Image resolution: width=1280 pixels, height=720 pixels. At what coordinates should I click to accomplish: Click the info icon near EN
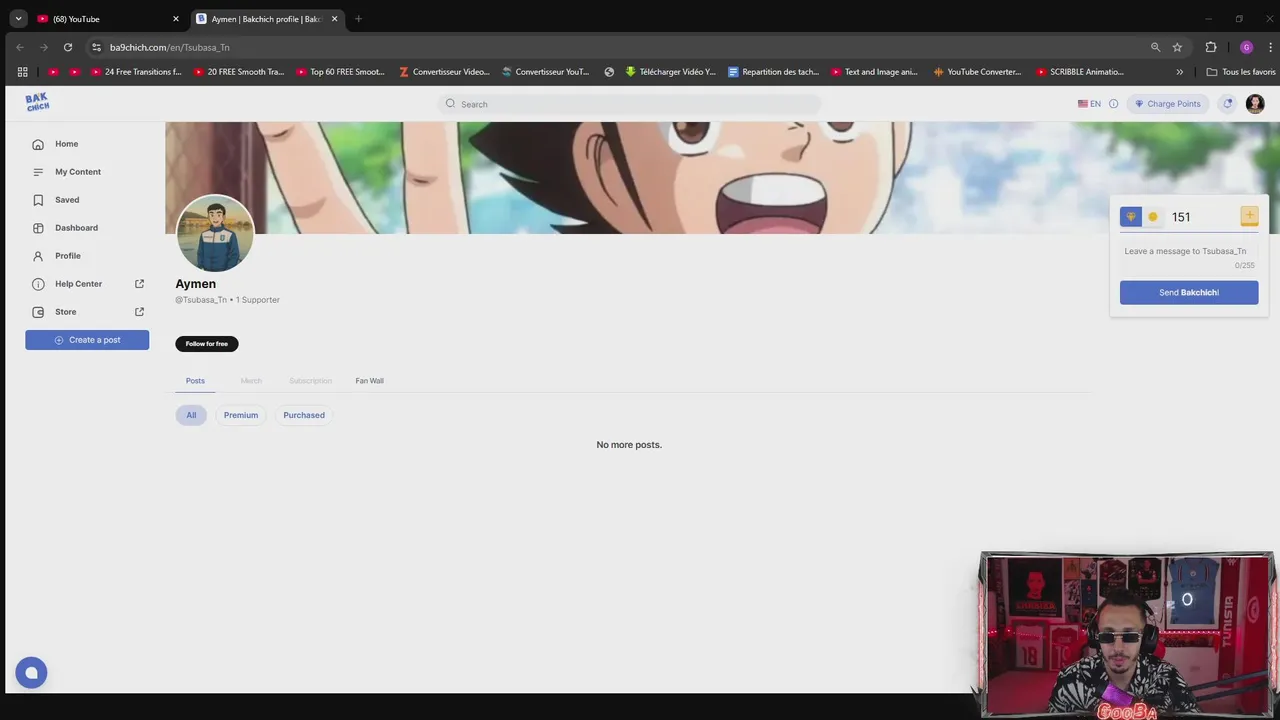click(1113, 104)
